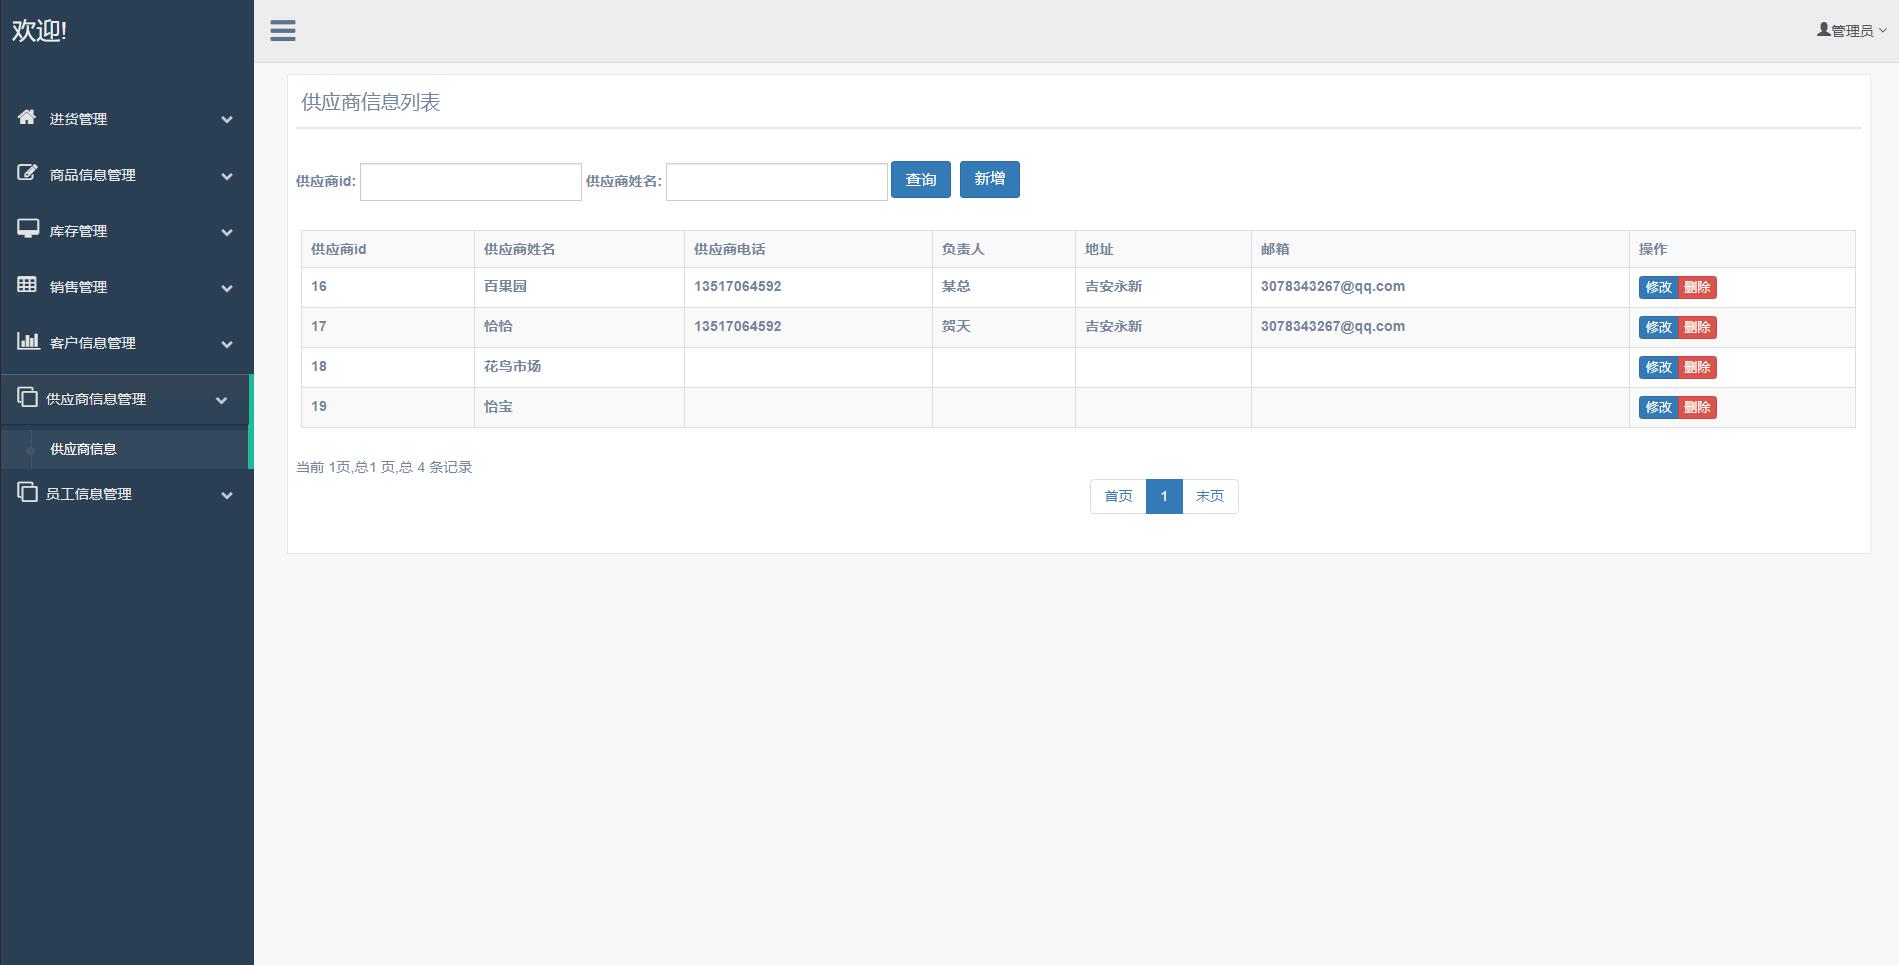Focus the 供应商id input field
Screen dimensions: 1899x965
point(470,182)
